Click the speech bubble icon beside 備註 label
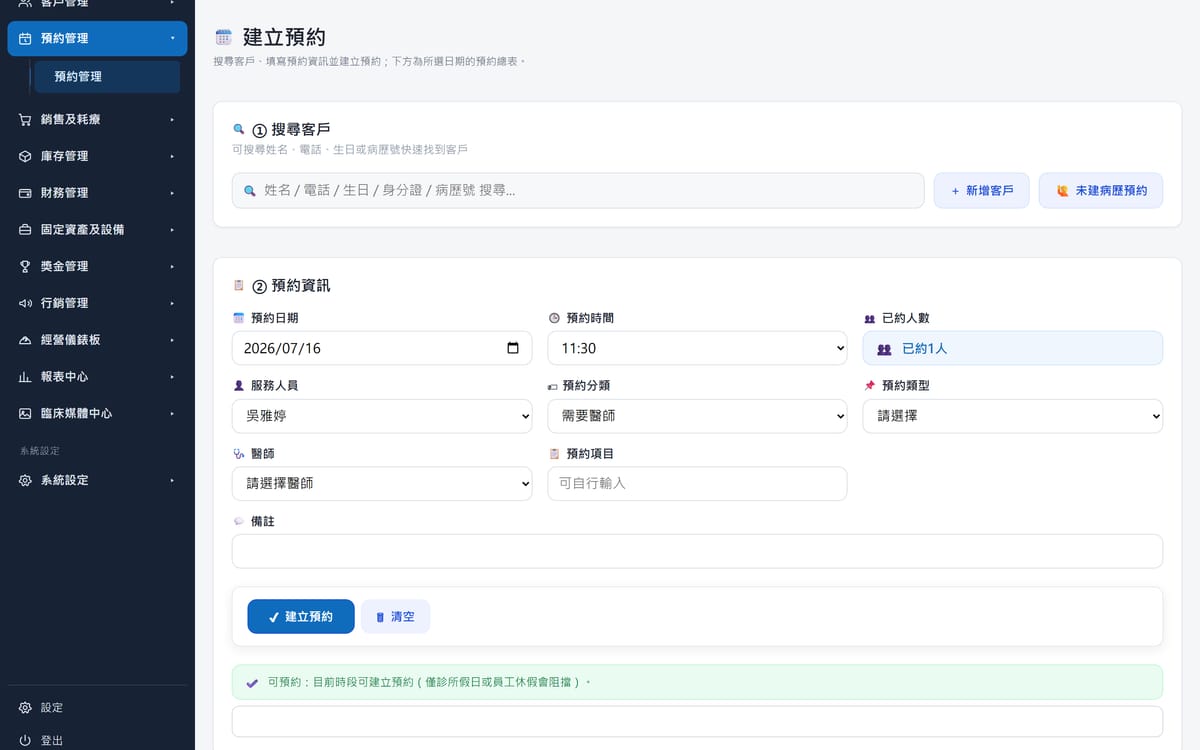This screenshot has width=1200, height=750. click(x=238, y=521)
